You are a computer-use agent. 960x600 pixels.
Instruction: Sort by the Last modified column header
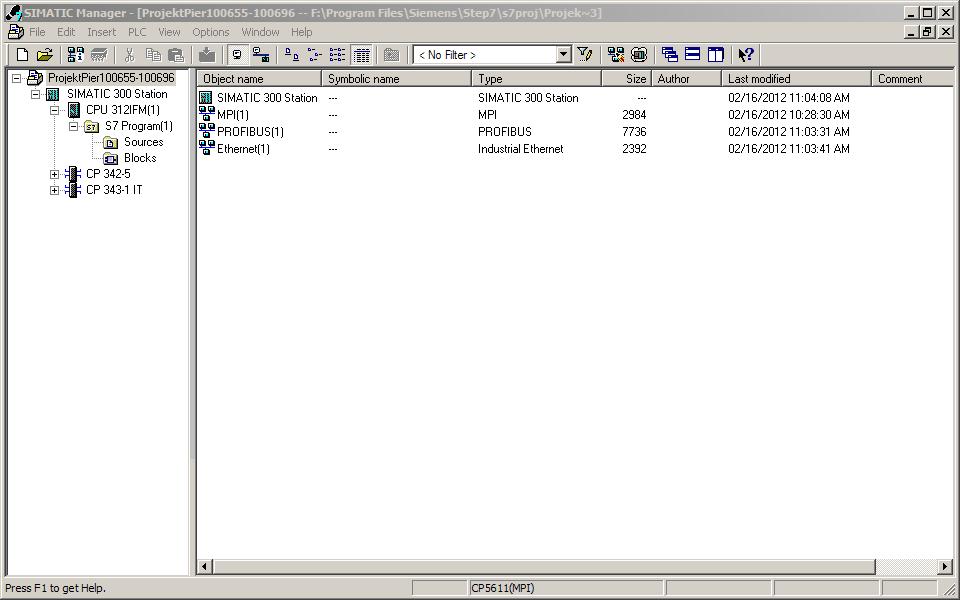click(796, 78)
